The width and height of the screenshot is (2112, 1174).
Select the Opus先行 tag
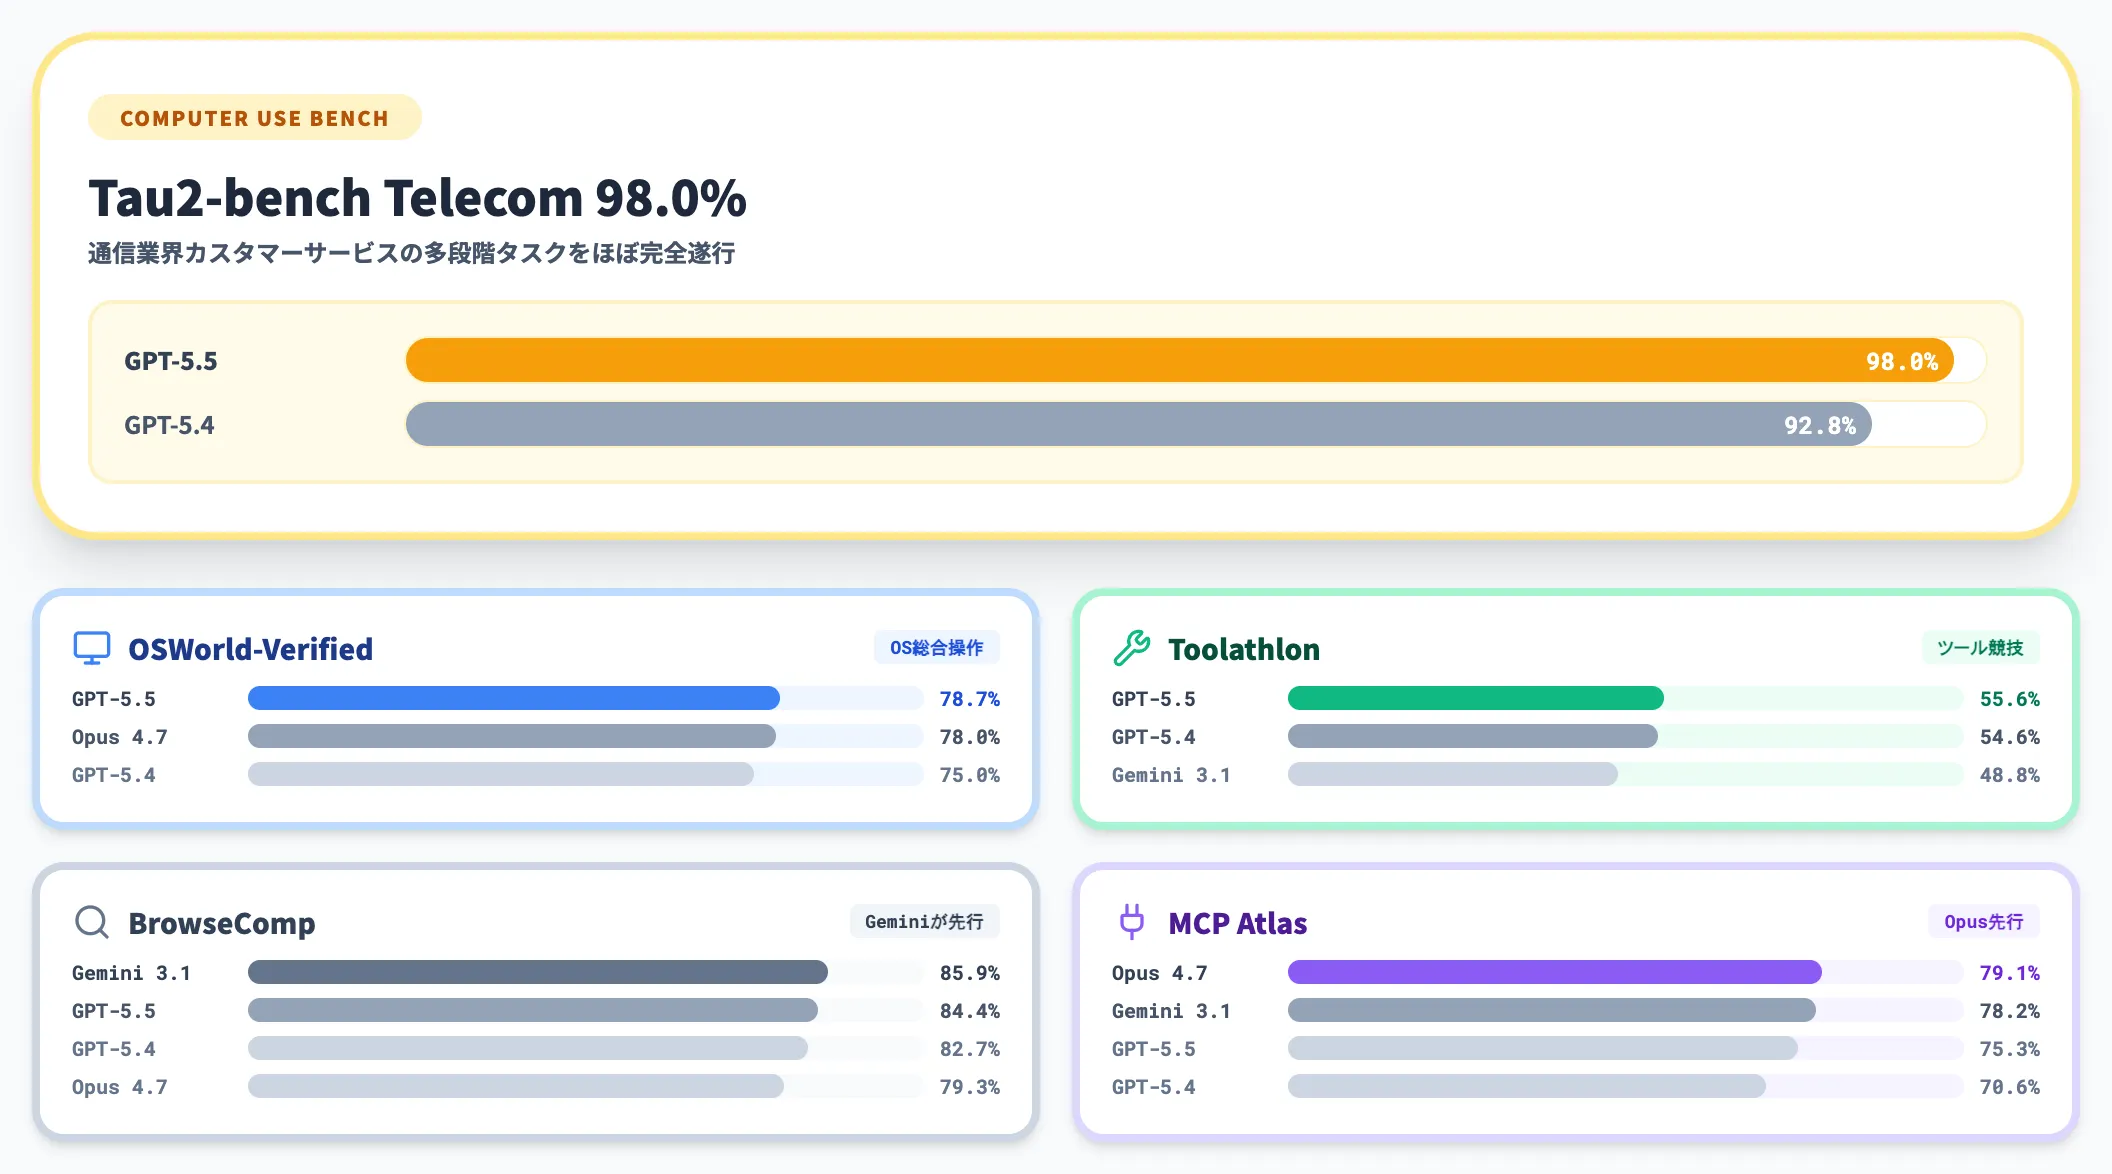click(1983, 922)
